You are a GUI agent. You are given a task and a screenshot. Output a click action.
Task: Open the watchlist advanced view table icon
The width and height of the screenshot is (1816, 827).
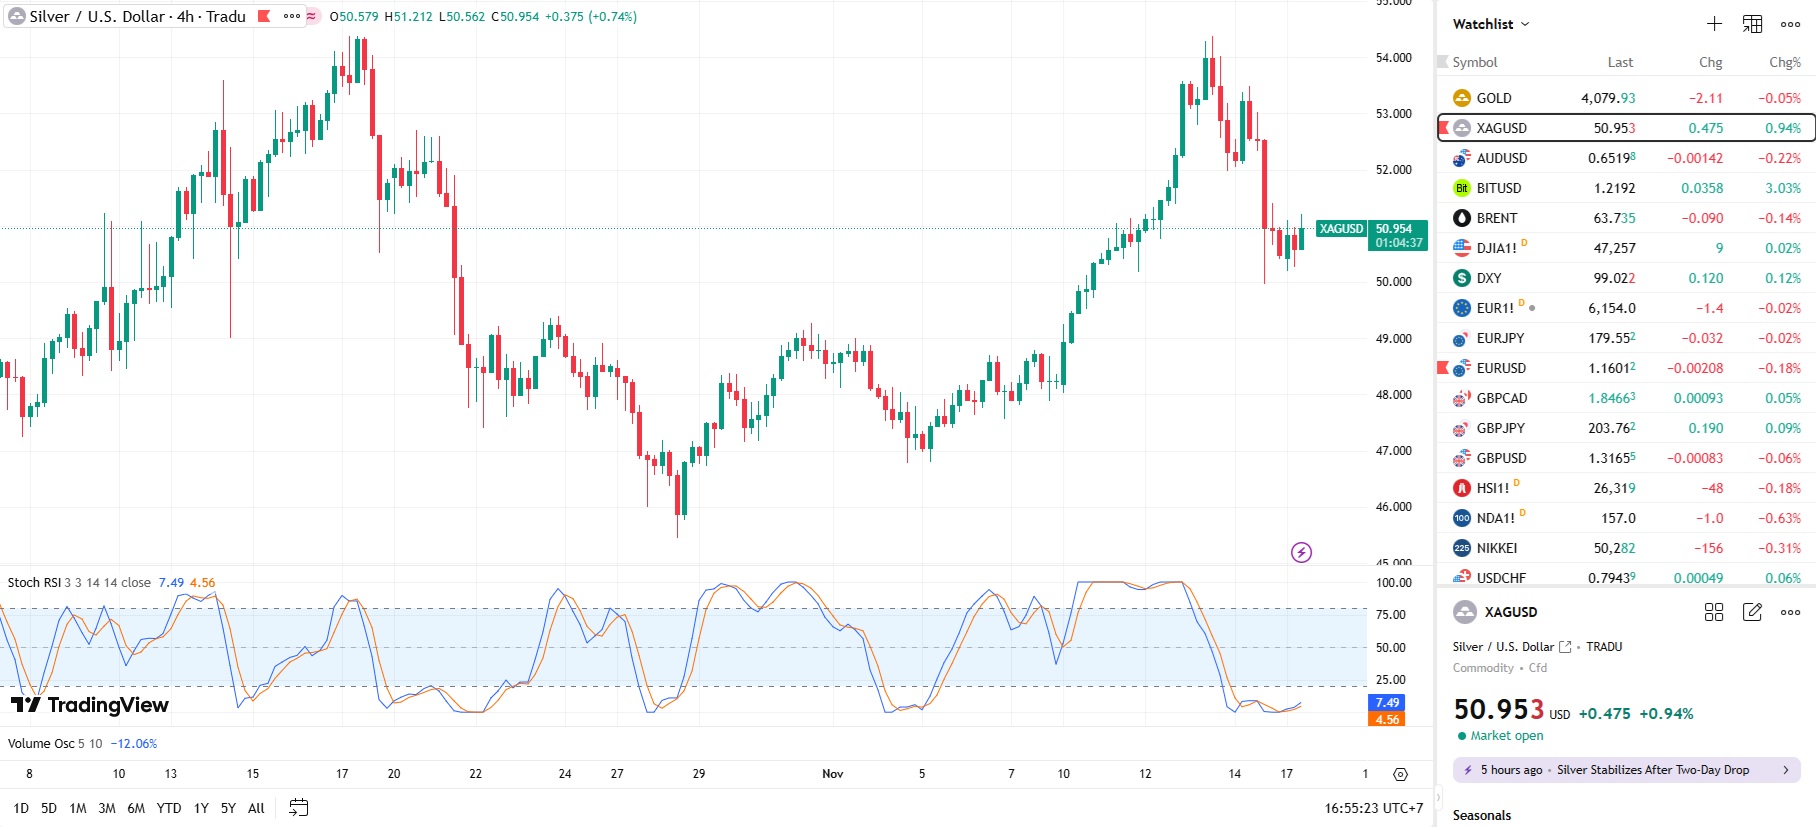click(1752, 24)
